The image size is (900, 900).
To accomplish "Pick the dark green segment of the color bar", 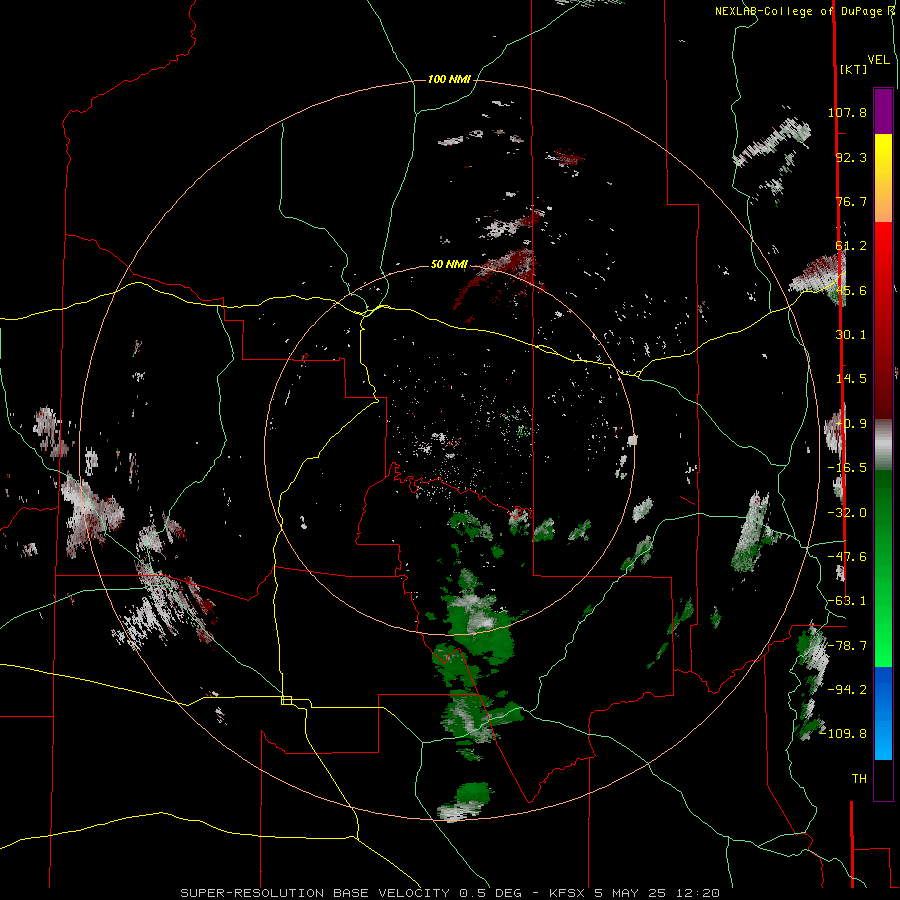I will click(x=883, y=517).
